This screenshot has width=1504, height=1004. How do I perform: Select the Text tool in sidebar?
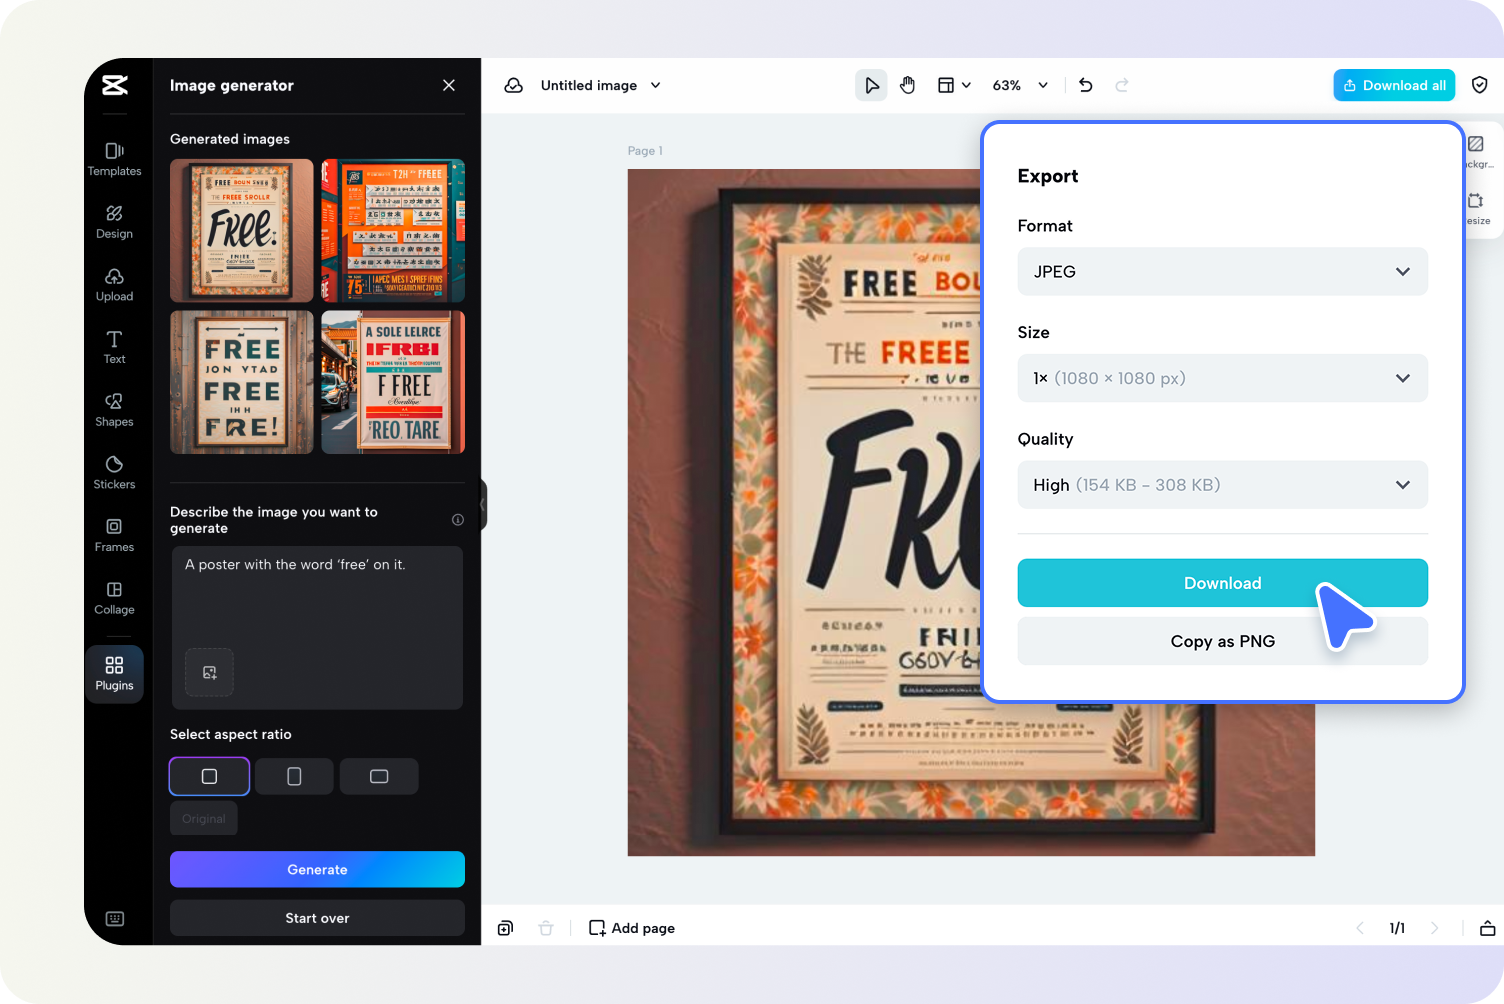coord(115,347)
